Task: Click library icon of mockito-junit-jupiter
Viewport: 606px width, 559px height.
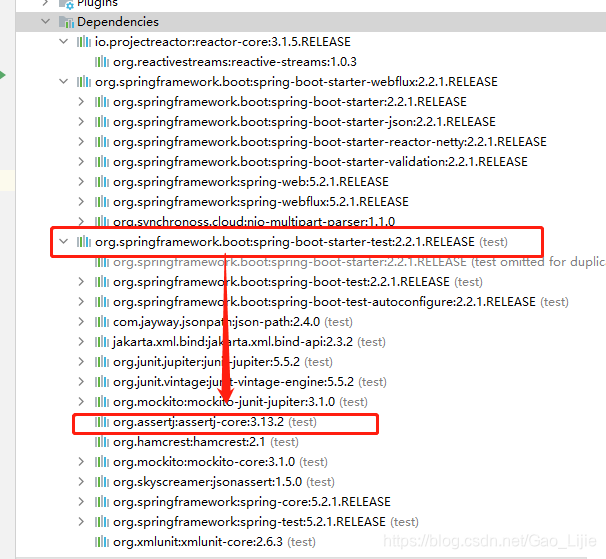Action: 102,402
